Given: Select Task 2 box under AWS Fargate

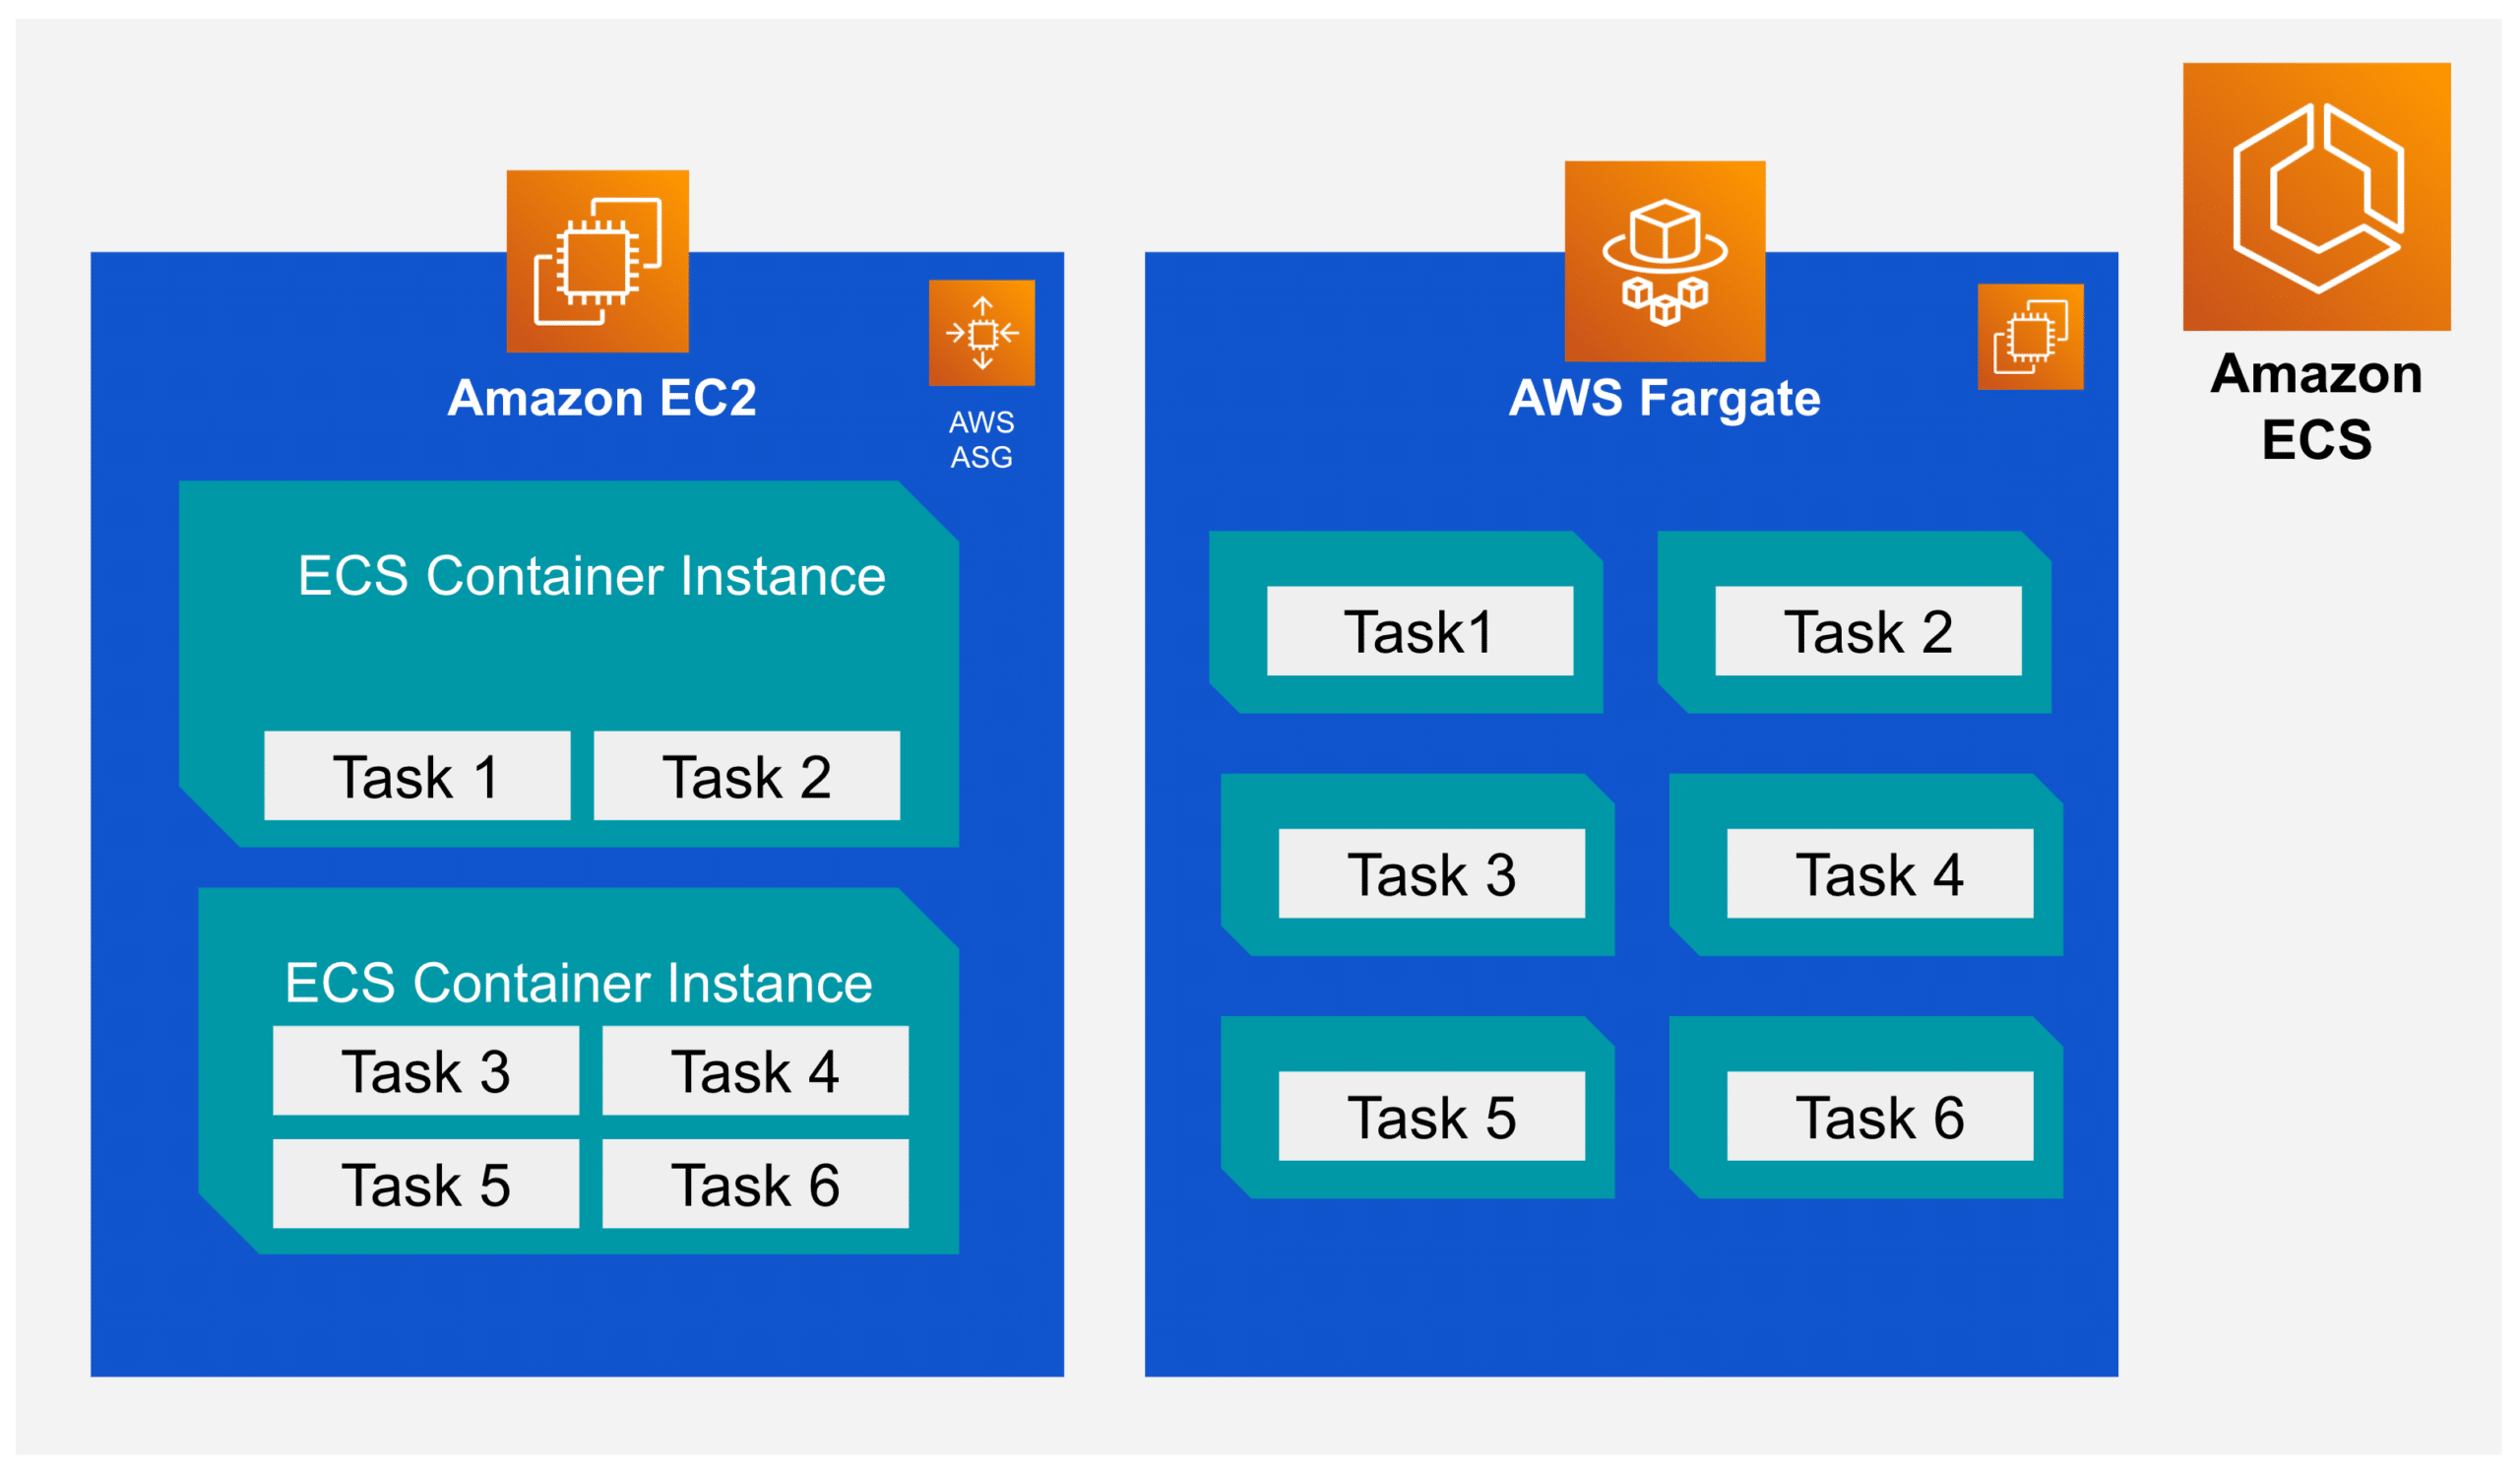Looking at the screenshot, I should pyautogui.click(x=1867, y=631).
